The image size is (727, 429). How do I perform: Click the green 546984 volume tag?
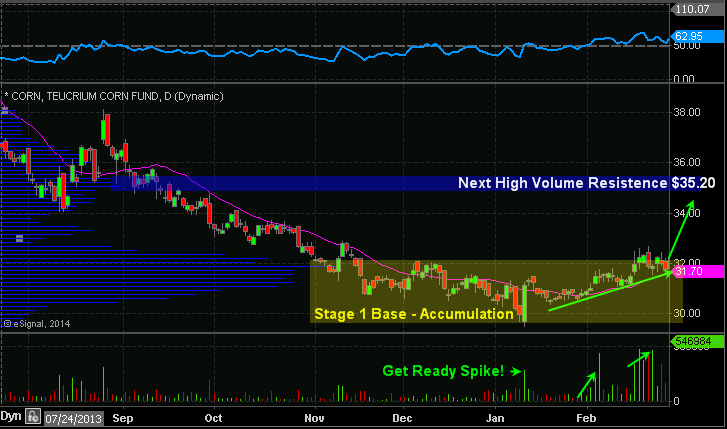tap(698, 342)
